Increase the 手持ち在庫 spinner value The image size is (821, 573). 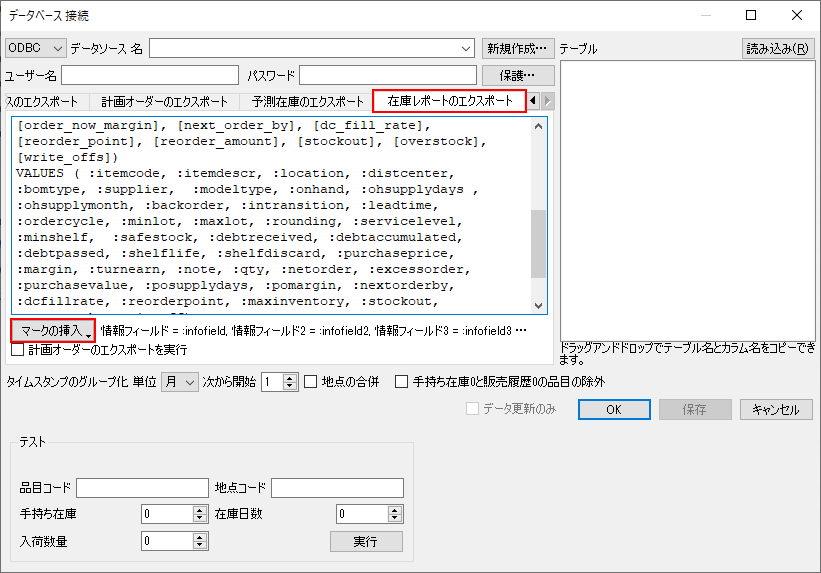199,510
